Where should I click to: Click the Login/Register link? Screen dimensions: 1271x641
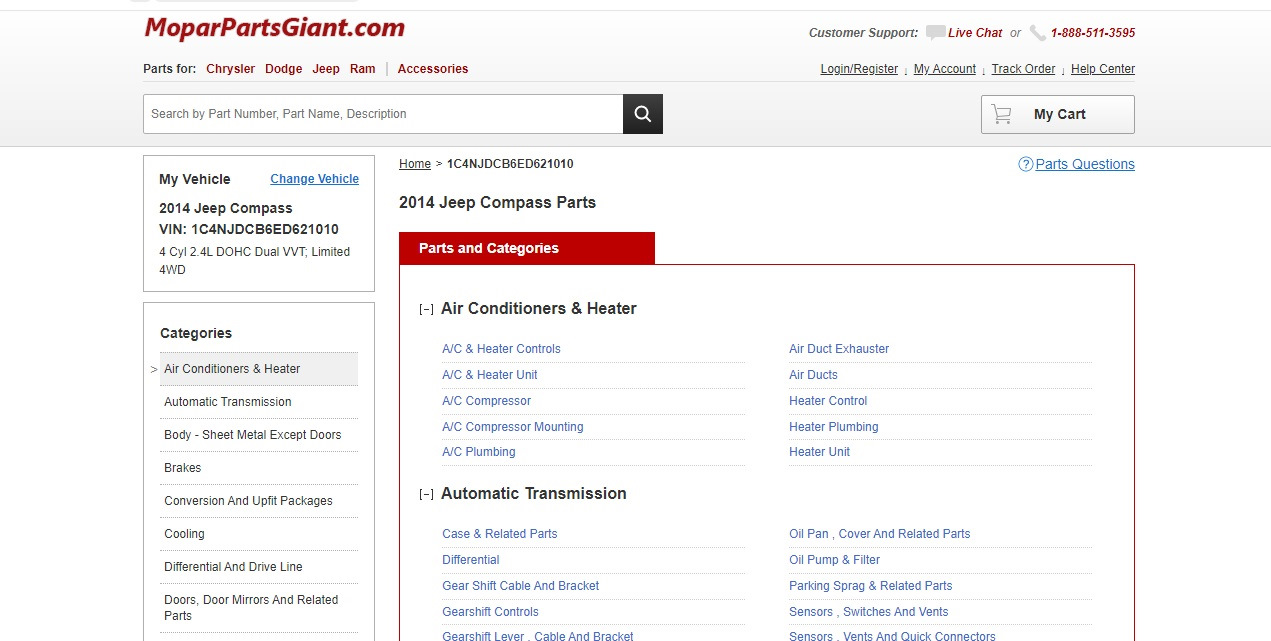click(x=859, y=69)
